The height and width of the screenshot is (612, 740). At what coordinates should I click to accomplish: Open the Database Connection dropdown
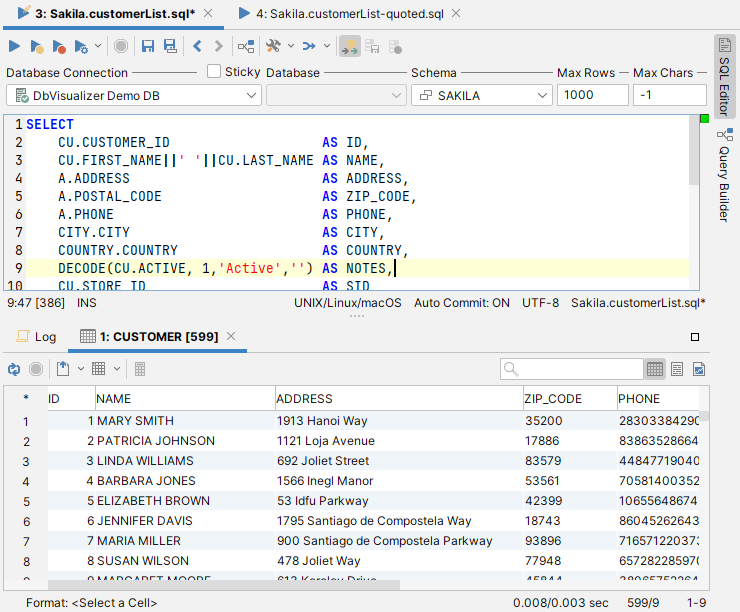(134, 95)
